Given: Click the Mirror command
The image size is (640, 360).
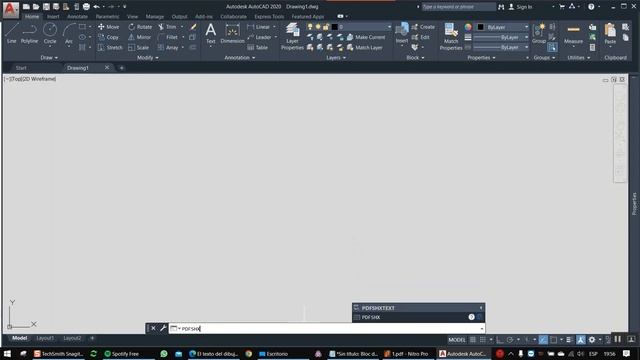Looking at the screenshot, I should 140,37.
